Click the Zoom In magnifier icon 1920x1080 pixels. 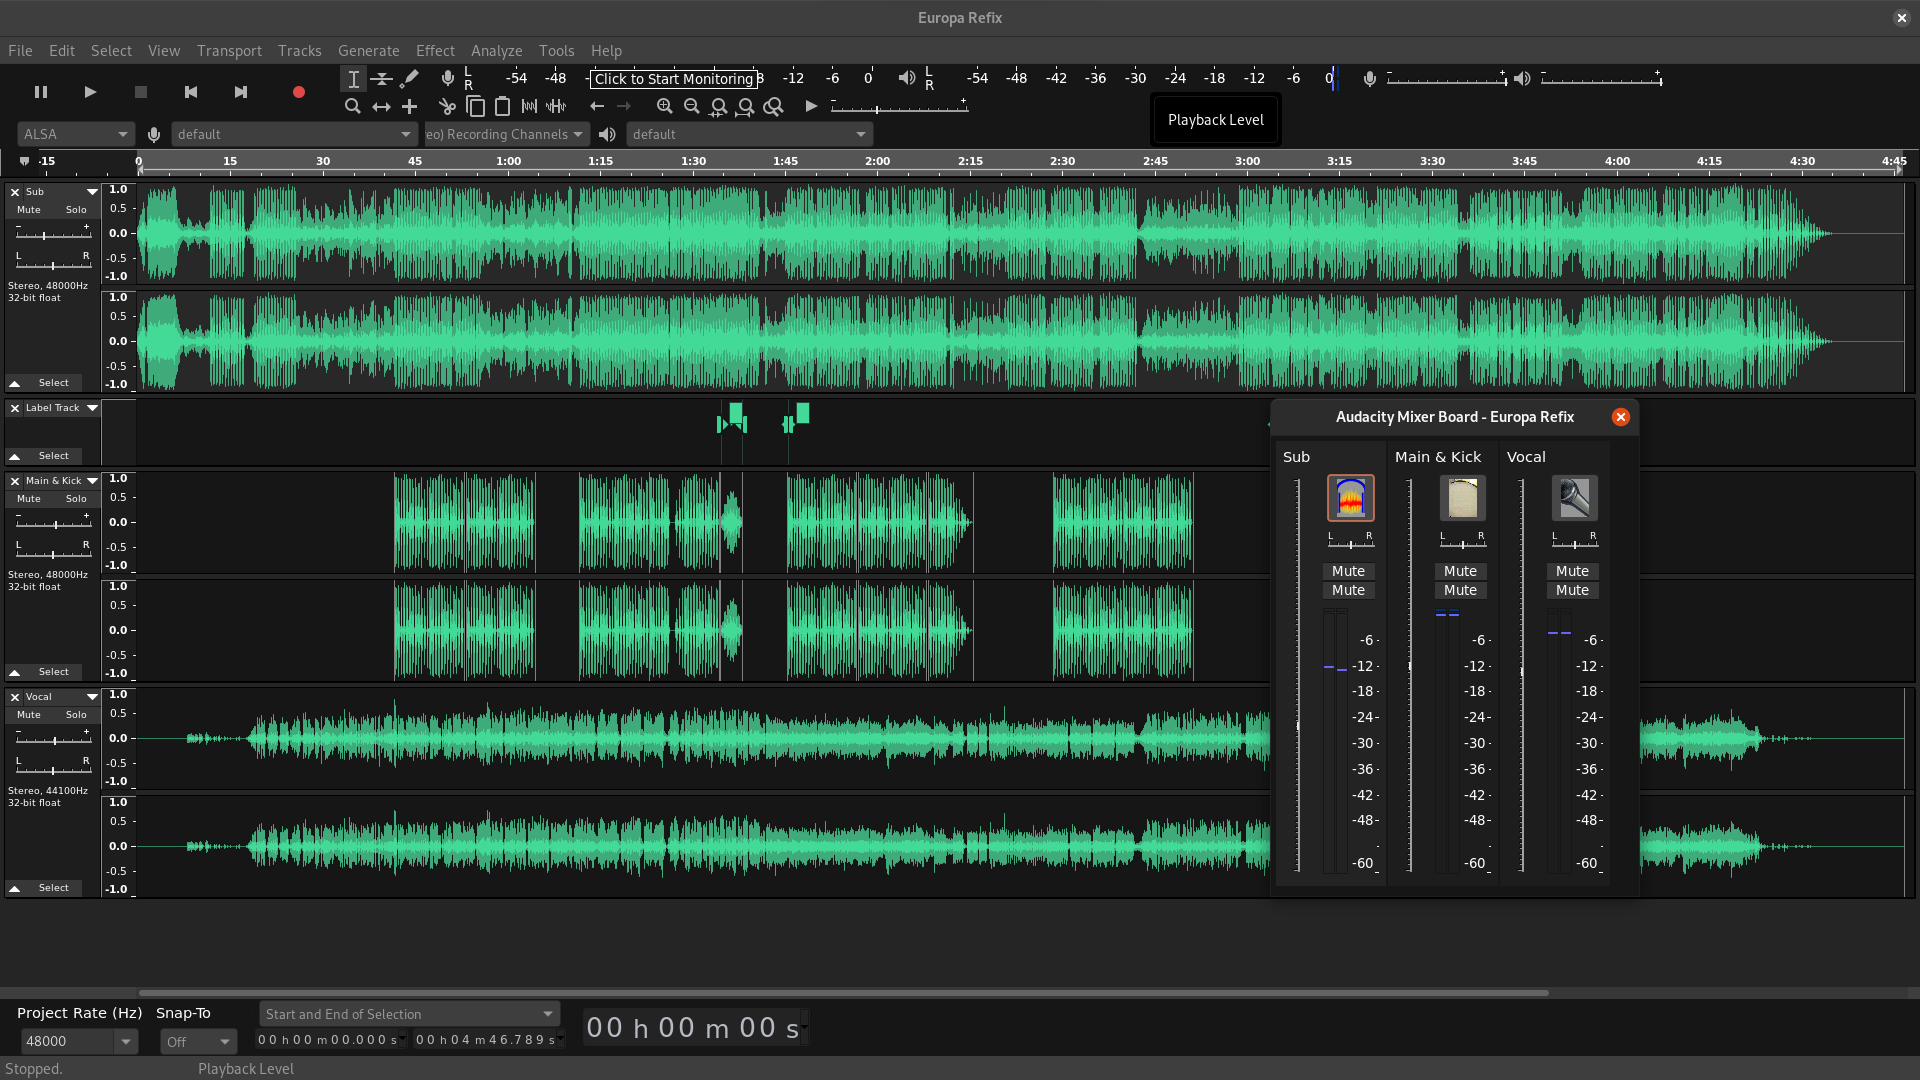tap(664, 106)
